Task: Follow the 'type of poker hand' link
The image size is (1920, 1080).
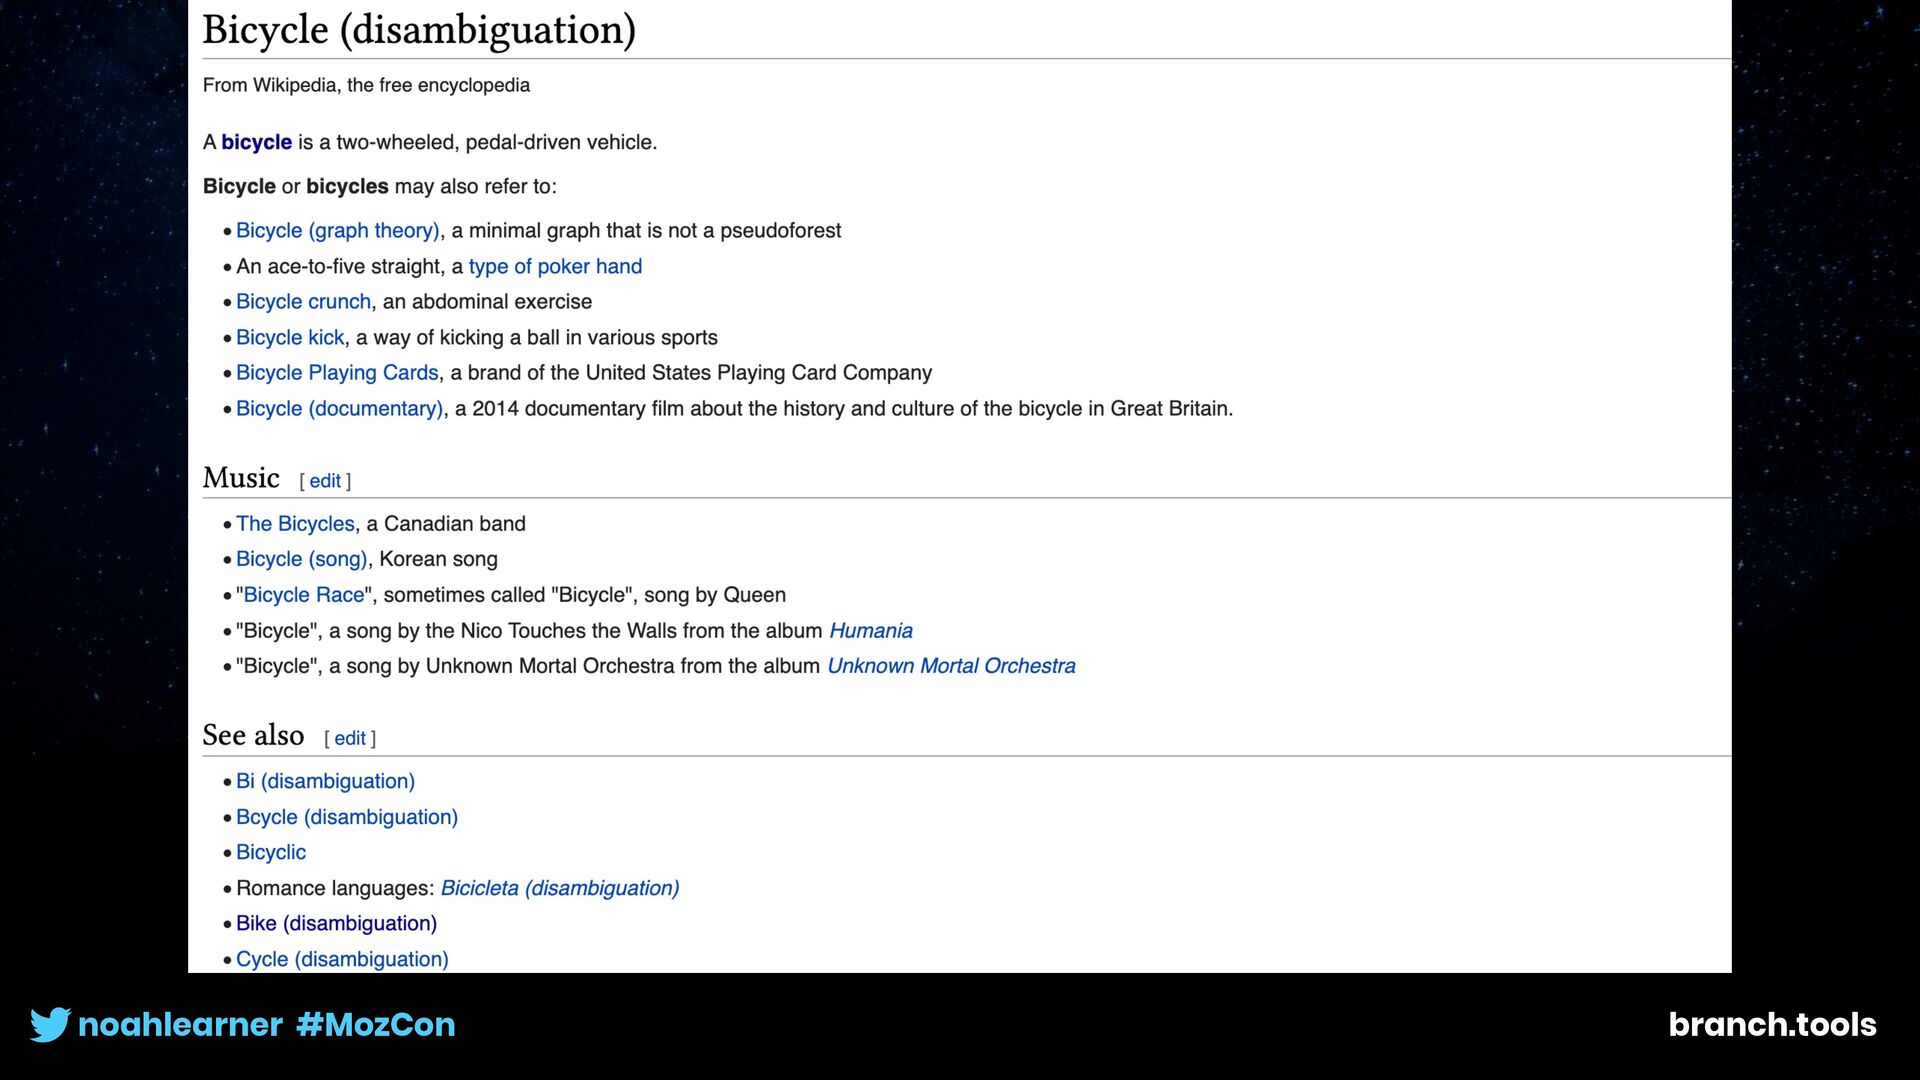Action: [x=555, y=266]
